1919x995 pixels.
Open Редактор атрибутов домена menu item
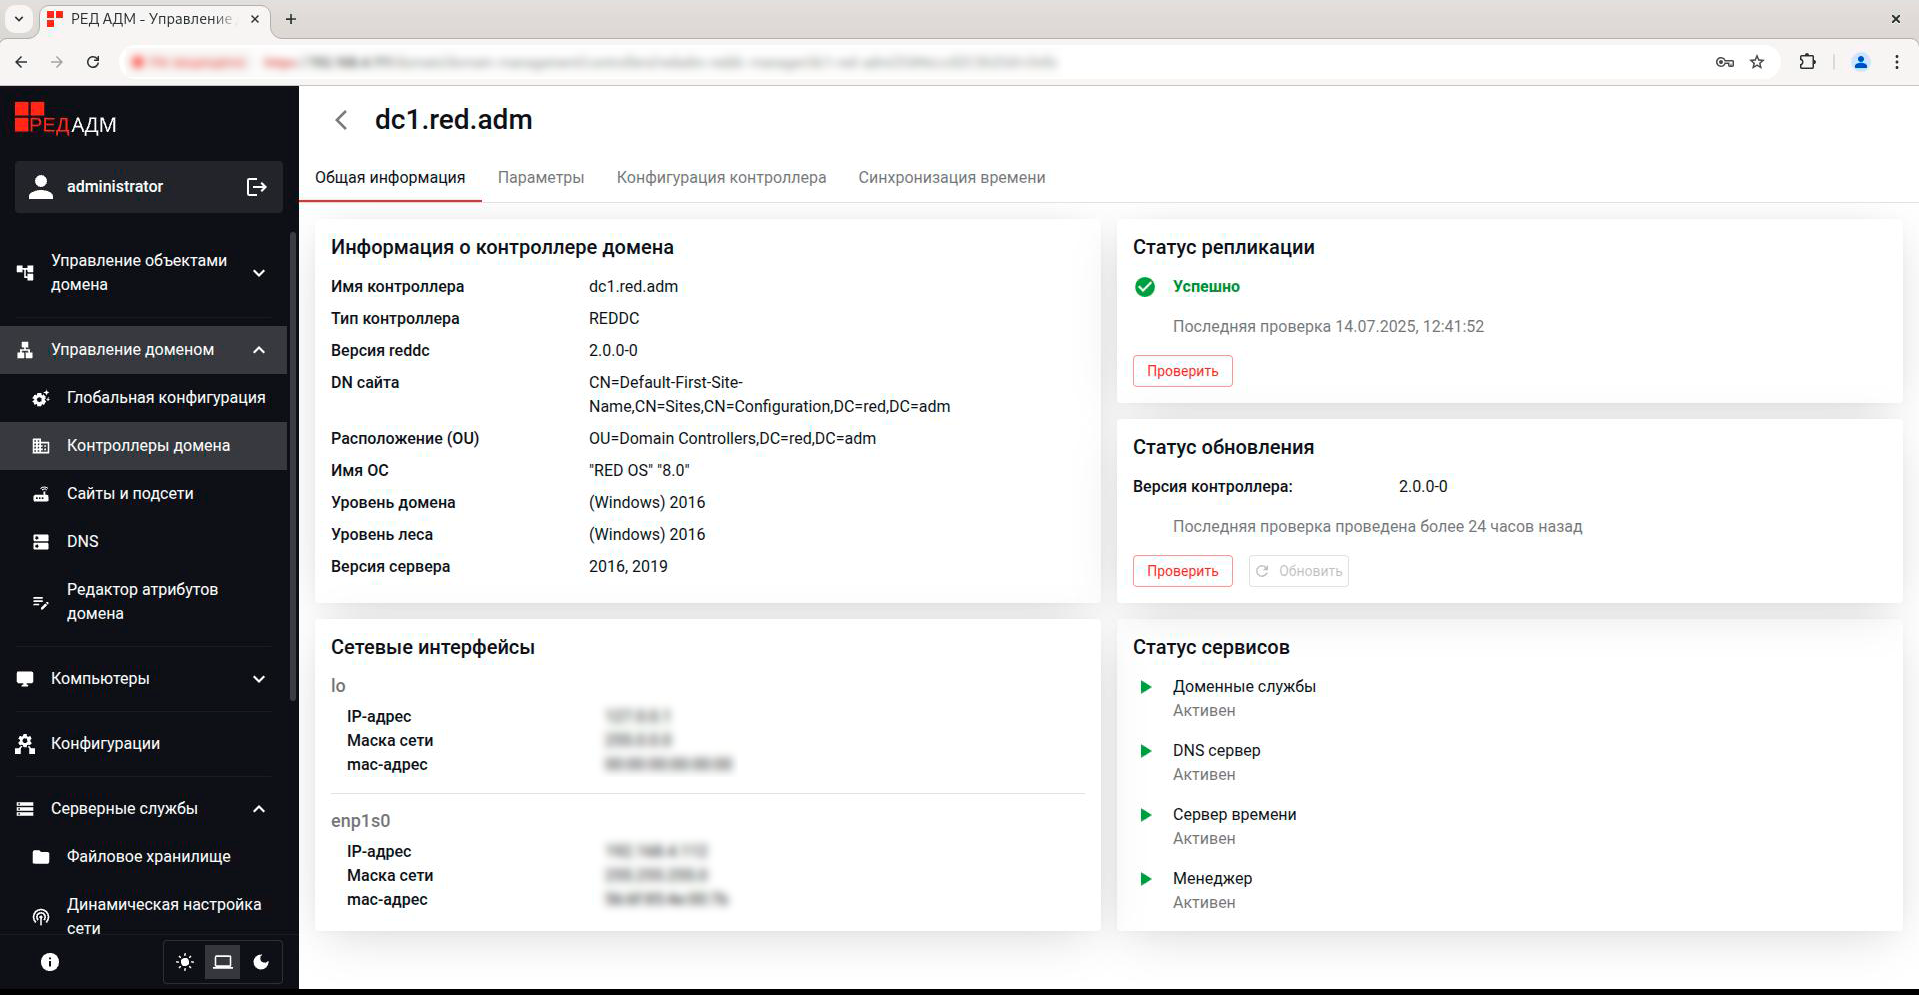144,602
